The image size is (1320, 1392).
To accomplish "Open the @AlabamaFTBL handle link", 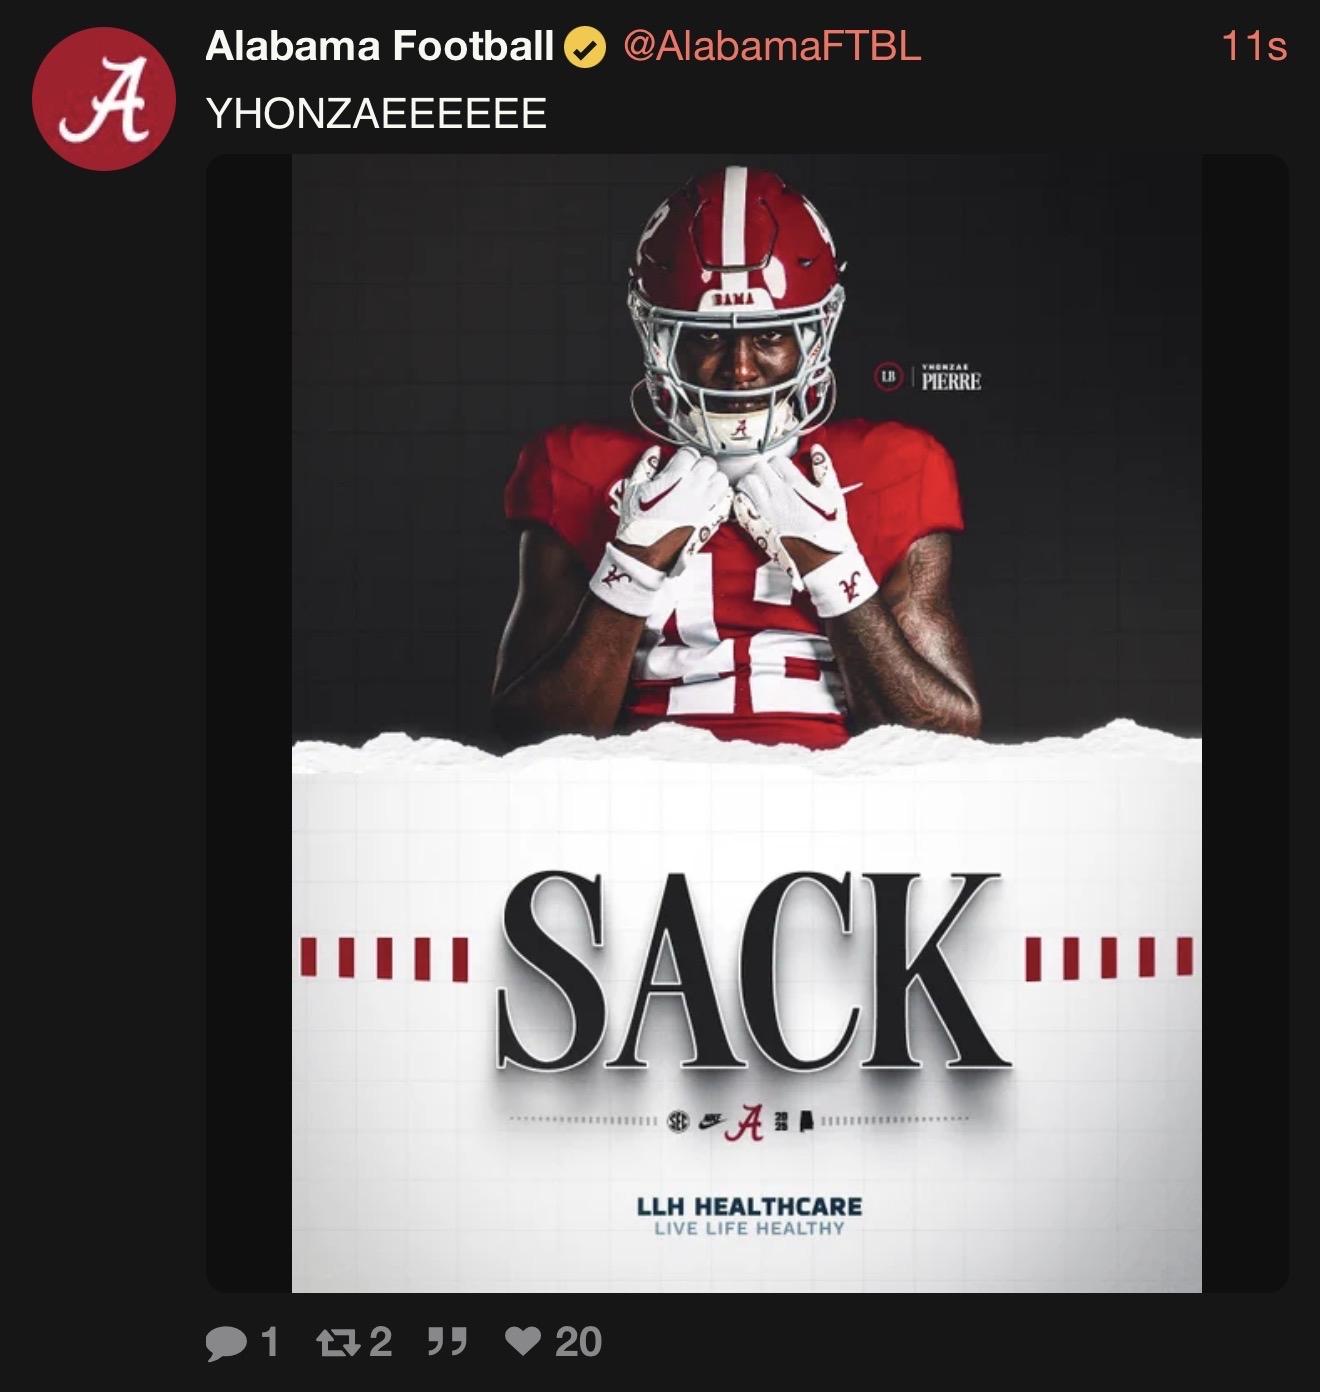I will point(771,46).
